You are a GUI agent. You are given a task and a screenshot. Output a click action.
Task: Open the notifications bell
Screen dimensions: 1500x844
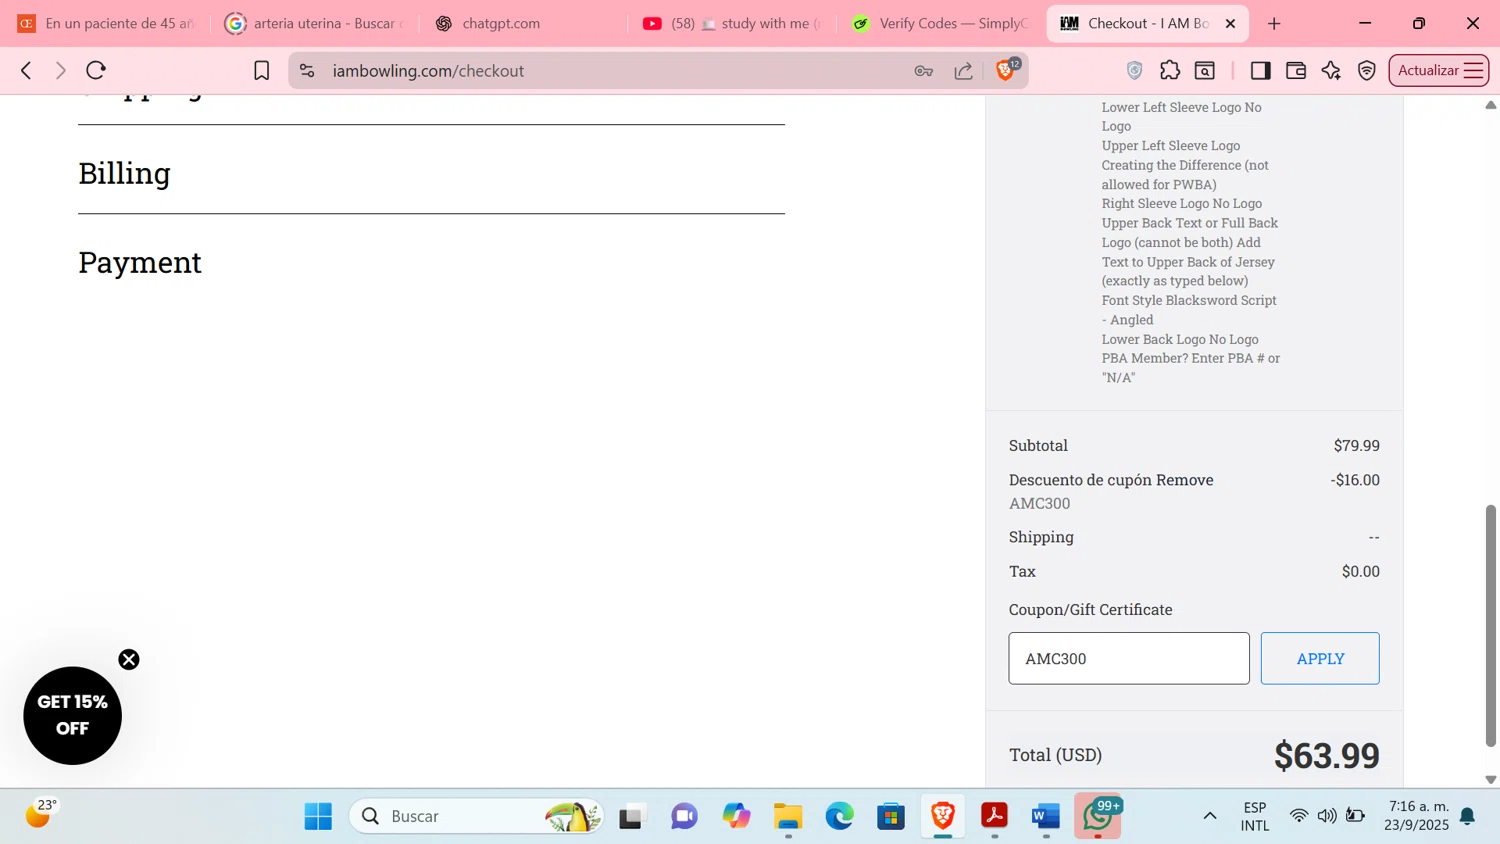1467,816
